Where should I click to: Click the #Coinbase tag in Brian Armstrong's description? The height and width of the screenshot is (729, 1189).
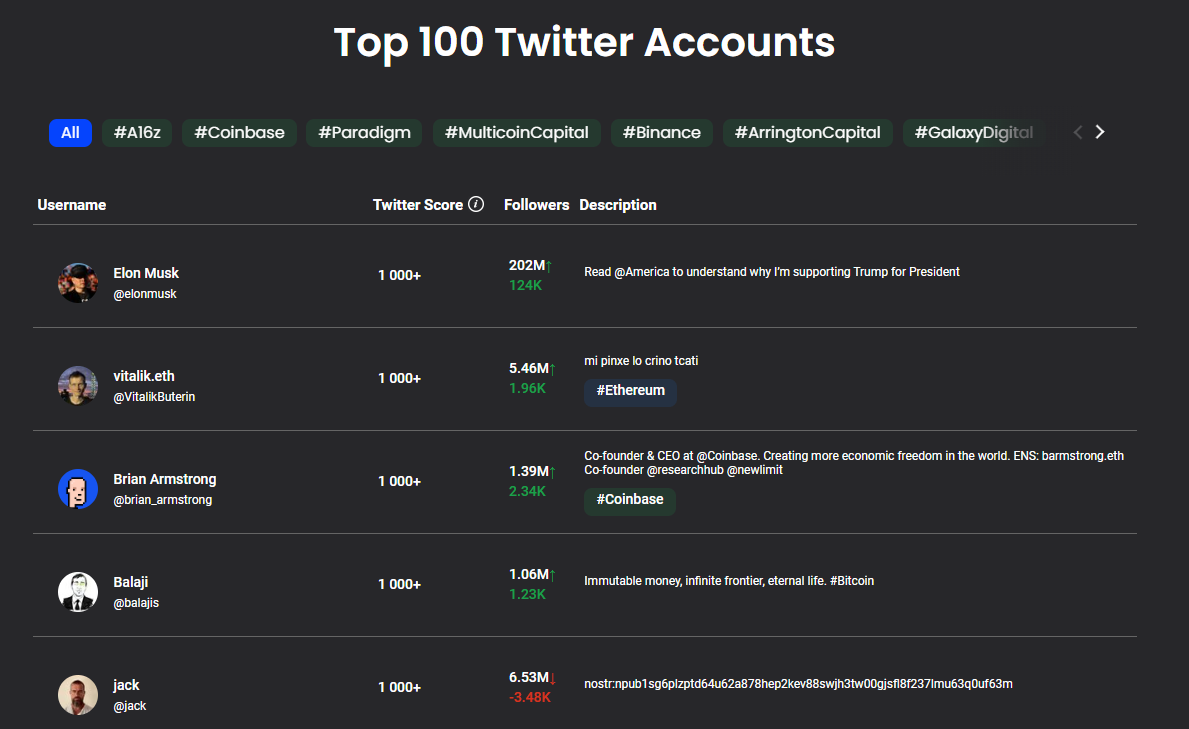point(629,500)
